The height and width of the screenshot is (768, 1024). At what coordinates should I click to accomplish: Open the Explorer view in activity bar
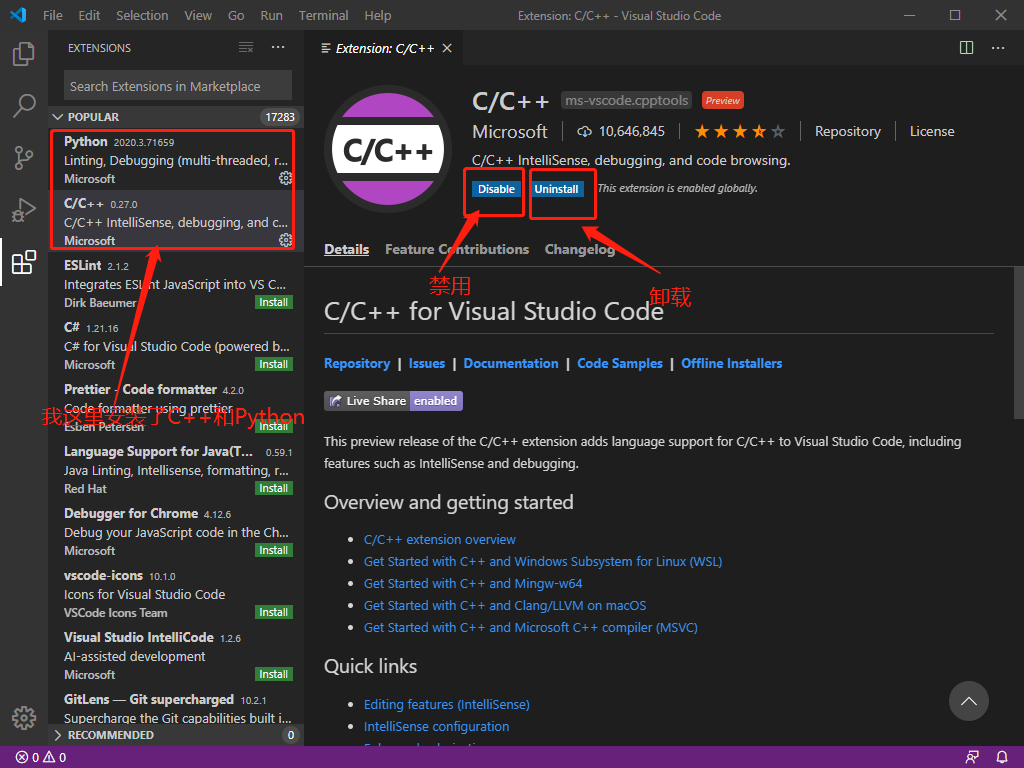[24, 54]
